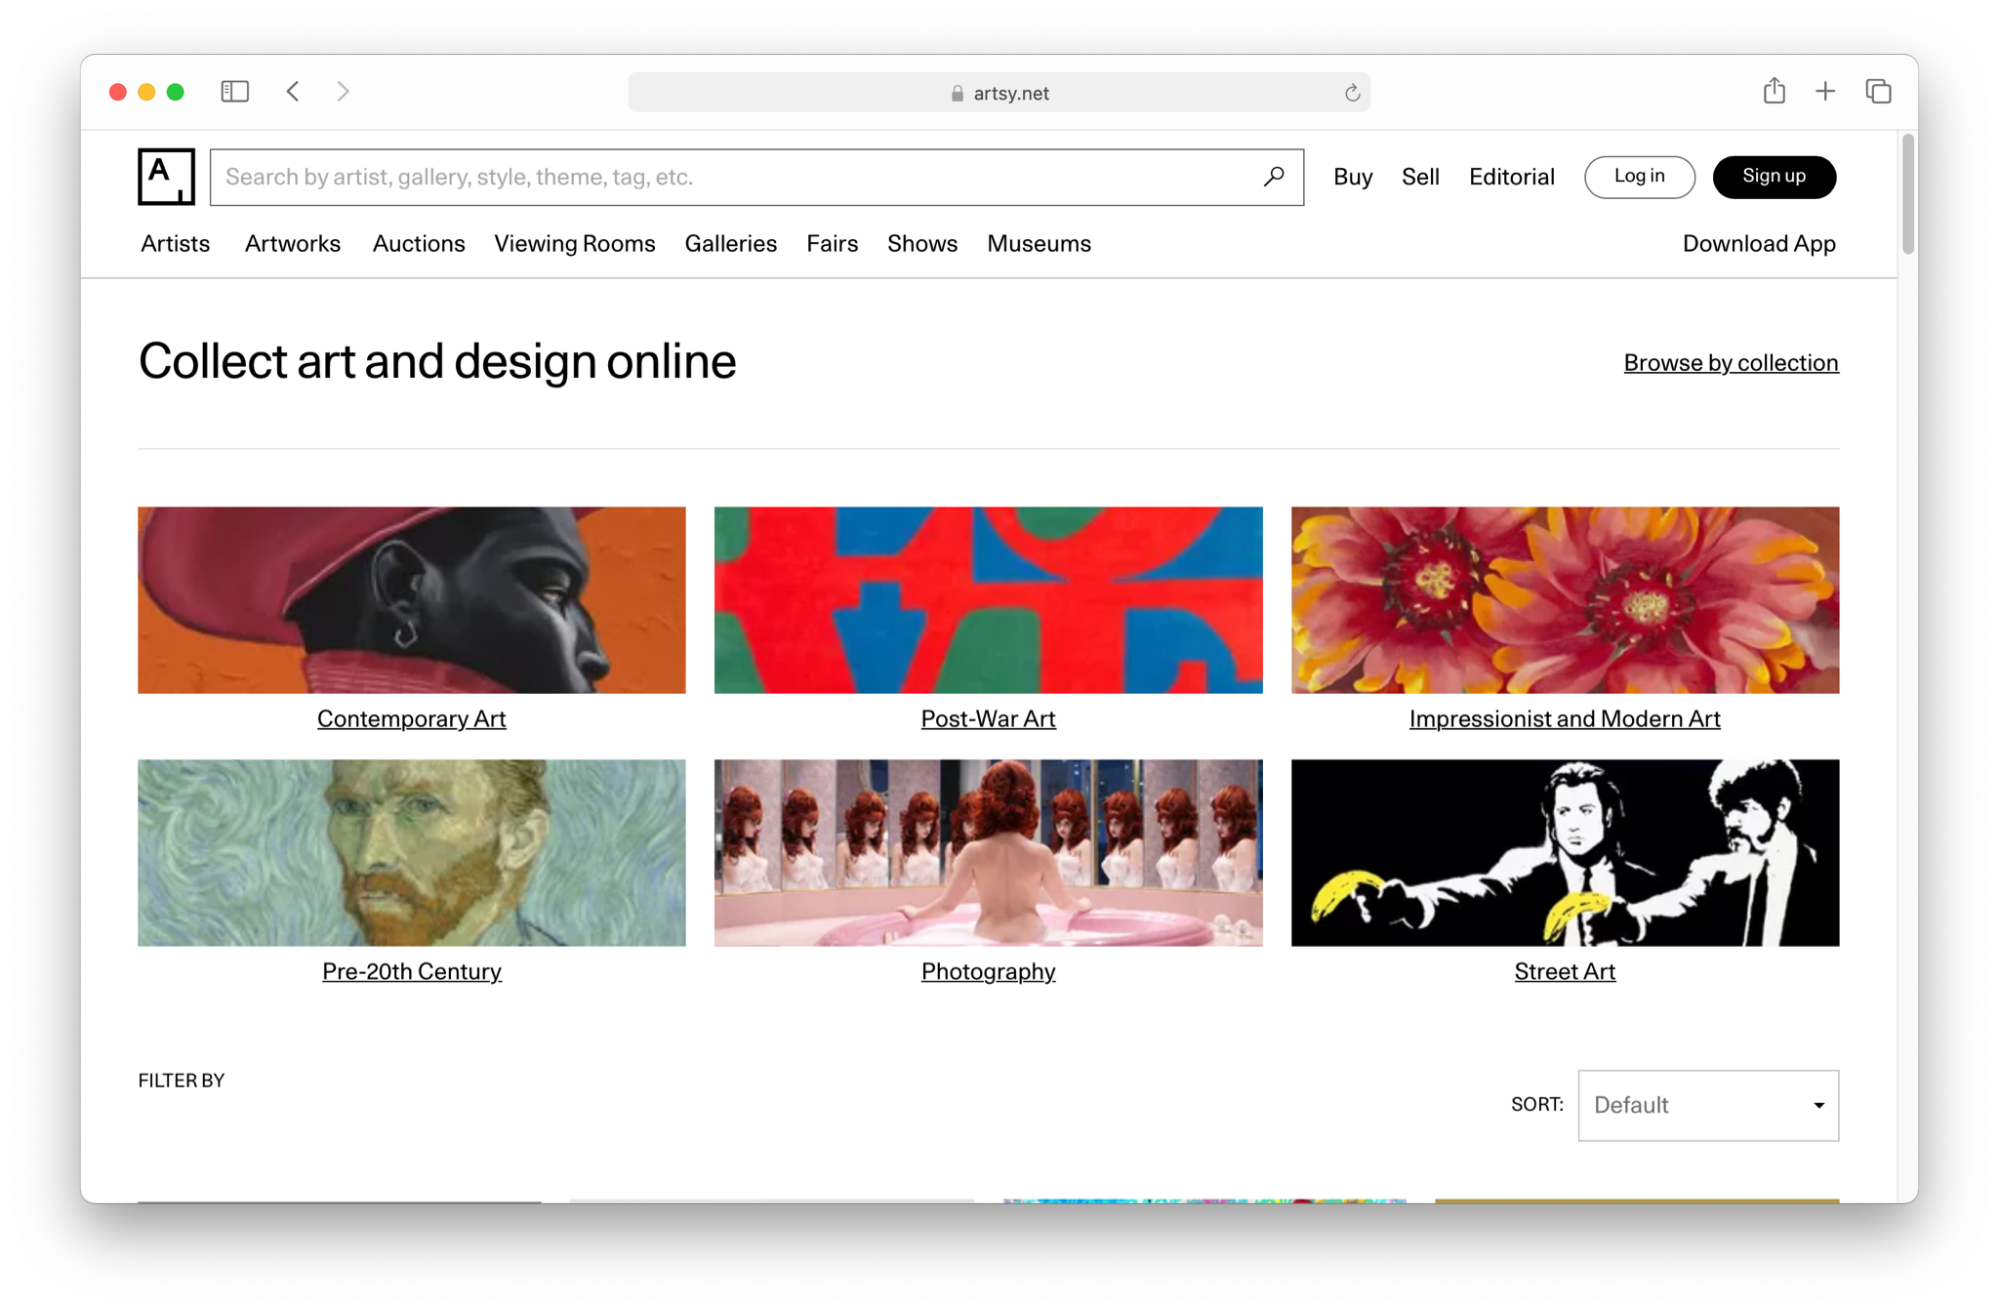Minimize window with yellow button
The image size is (1999, 1310).
tap(147, 92)
